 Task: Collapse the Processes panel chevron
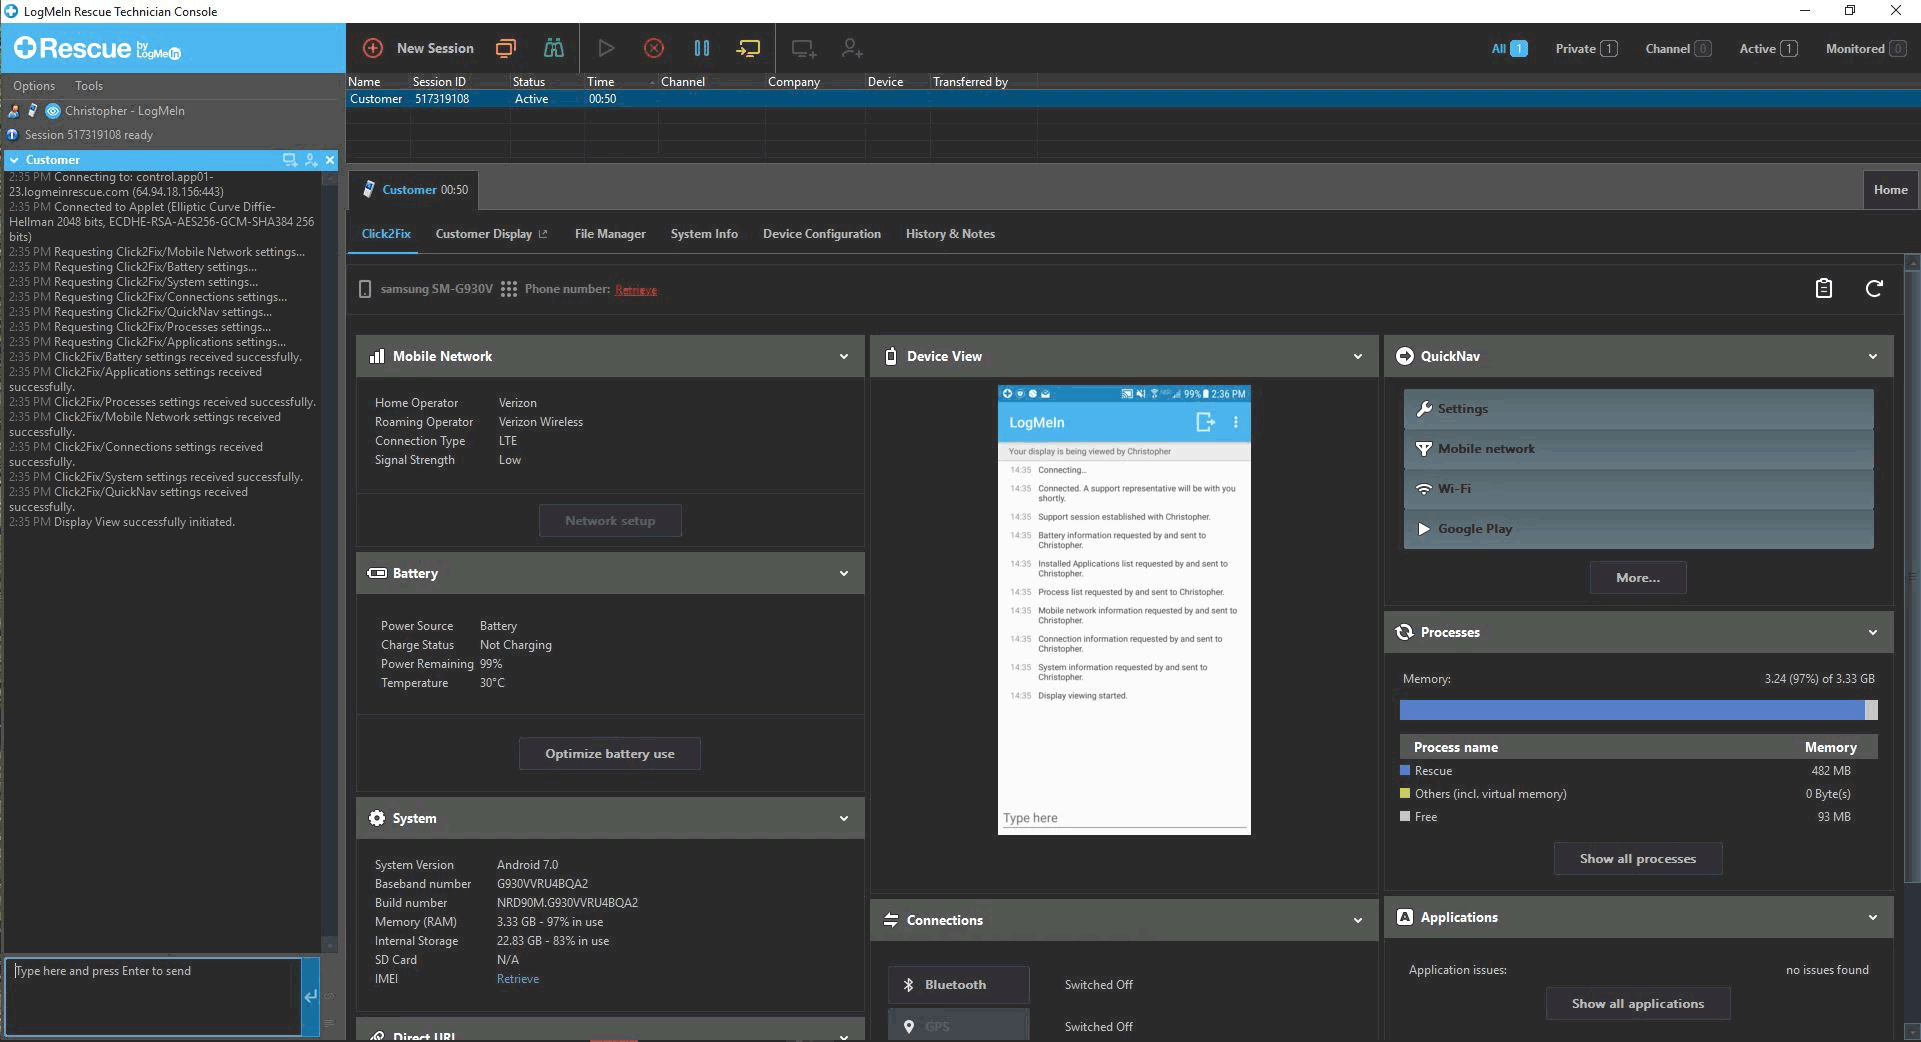click(x=1873, y=633)
